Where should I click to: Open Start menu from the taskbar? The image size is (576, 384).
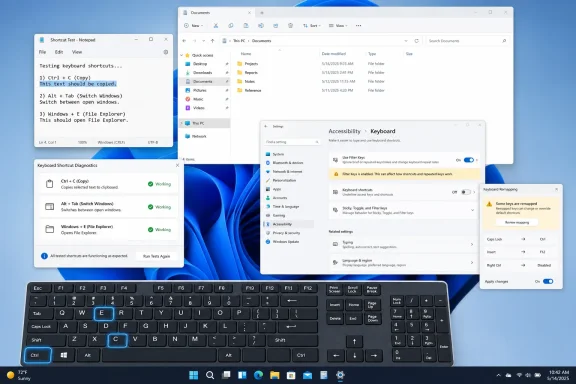[194, 375]
